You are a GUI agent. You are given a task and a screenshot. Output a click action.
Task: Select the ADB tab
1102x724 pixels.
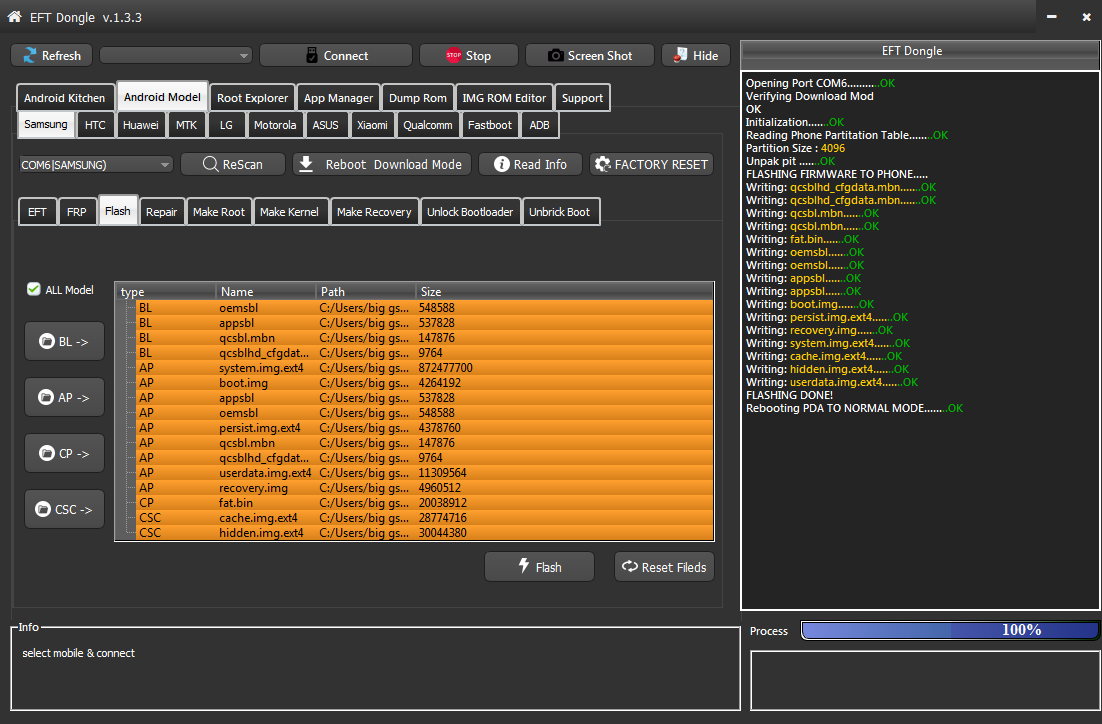point(539,125)
